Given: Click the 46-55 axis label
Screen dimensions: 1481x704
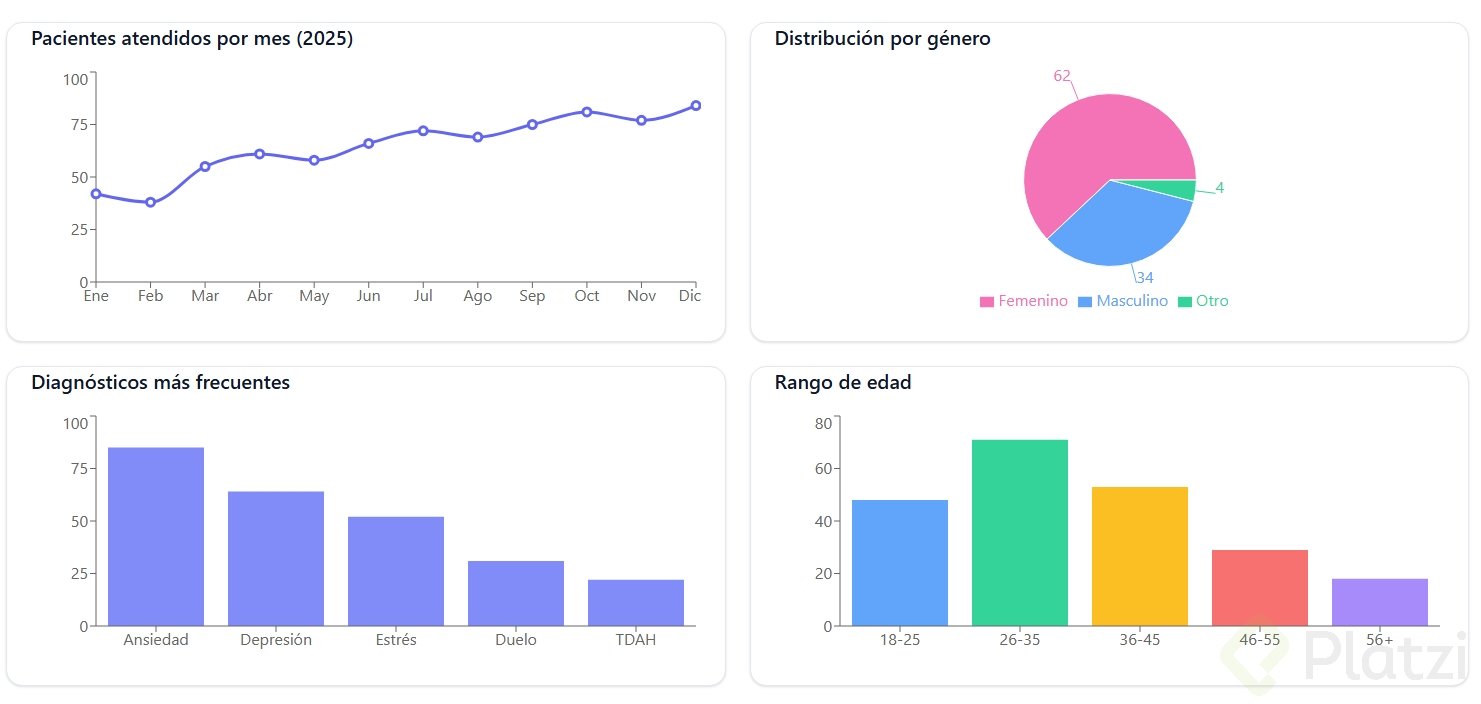Looking at the screenshot, I should tap(1260, 640).
